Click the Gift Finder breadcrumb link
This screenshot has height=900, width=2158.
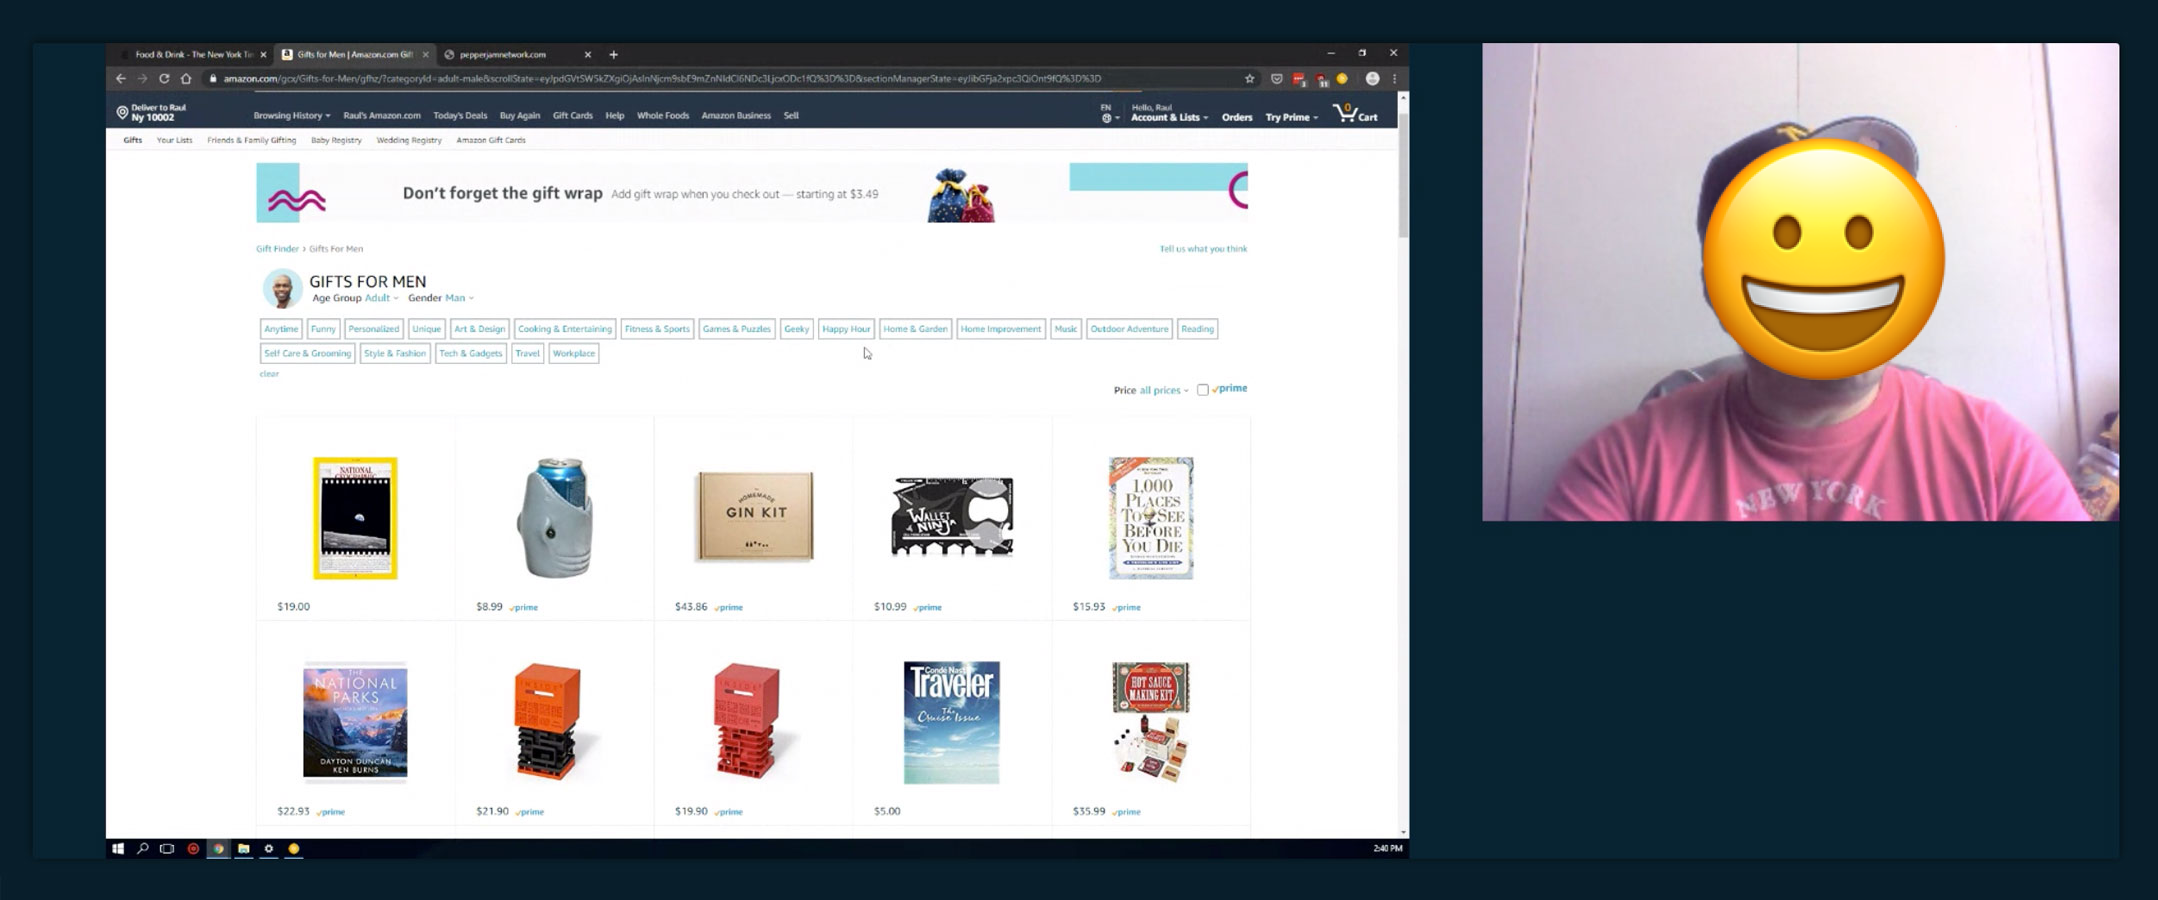(x=277, y=249)
